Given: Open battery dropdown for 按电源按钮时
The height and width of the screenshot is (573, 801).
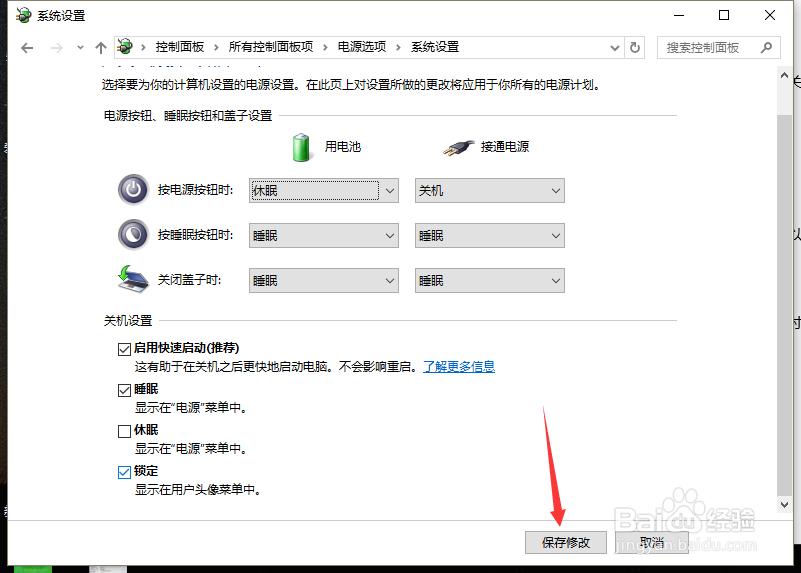Looking at the screenshot, I should [324, 190].
